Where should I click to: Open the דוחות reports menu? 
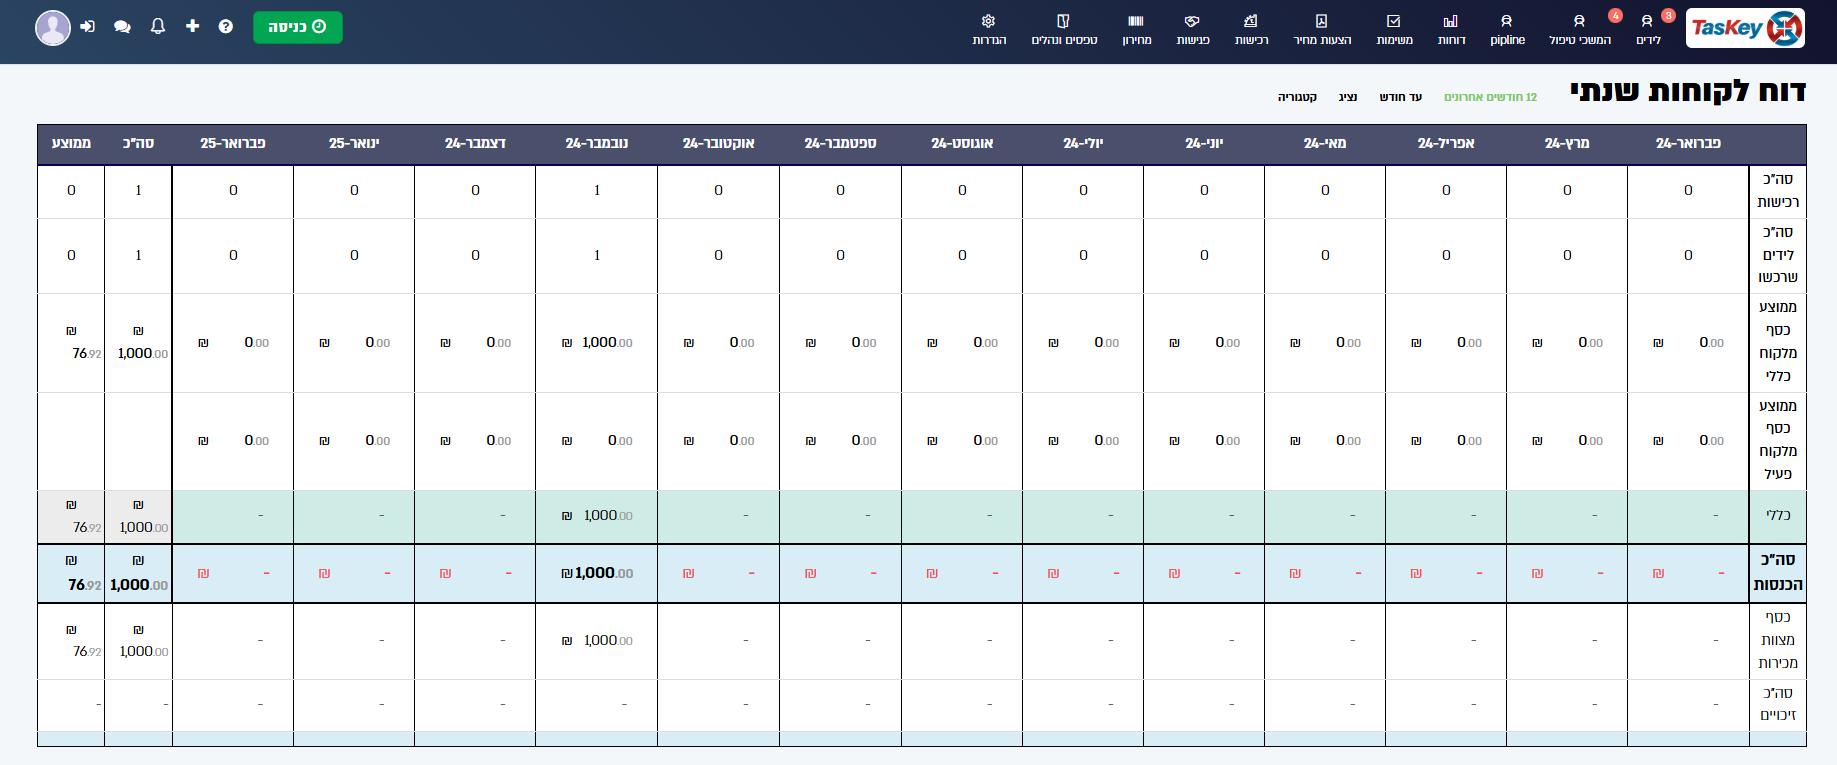point(1451,30)
